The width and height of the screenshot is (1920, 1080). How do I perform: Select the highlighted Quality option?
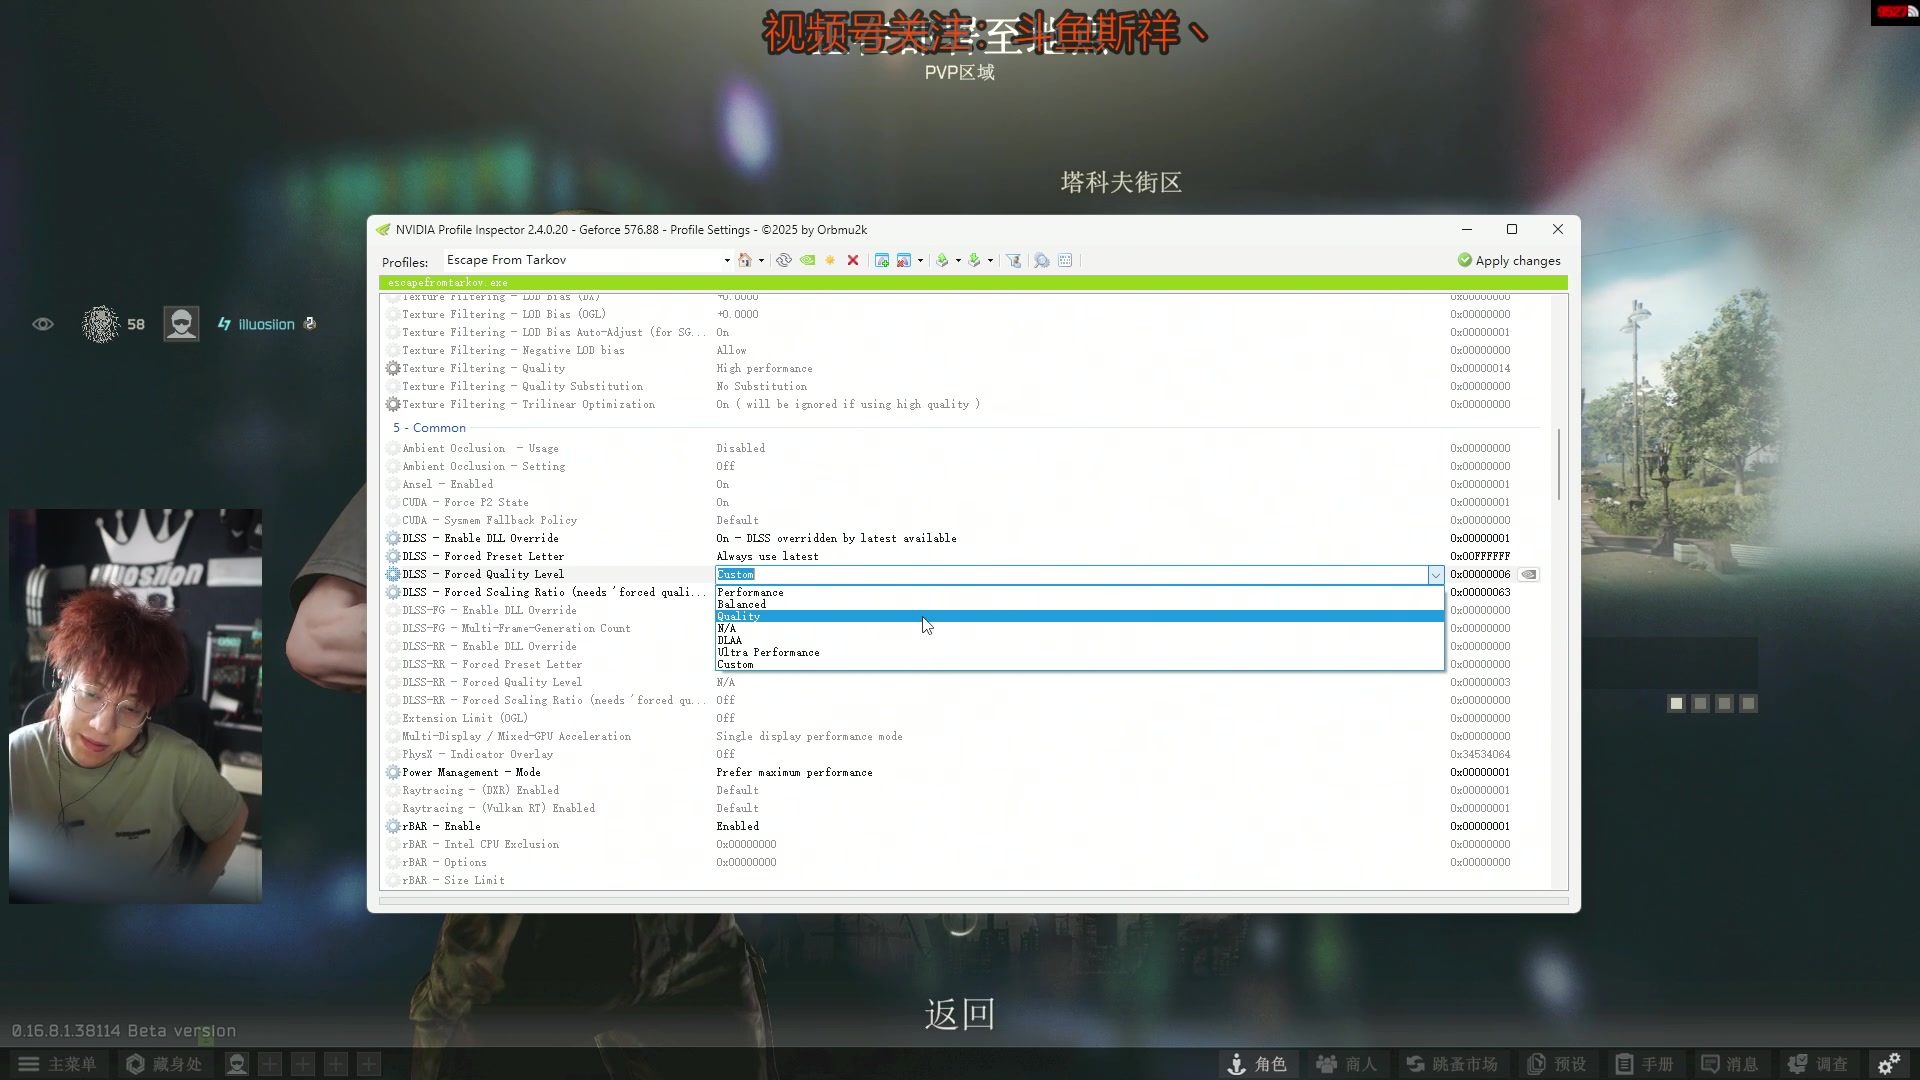pos(1079,616)
